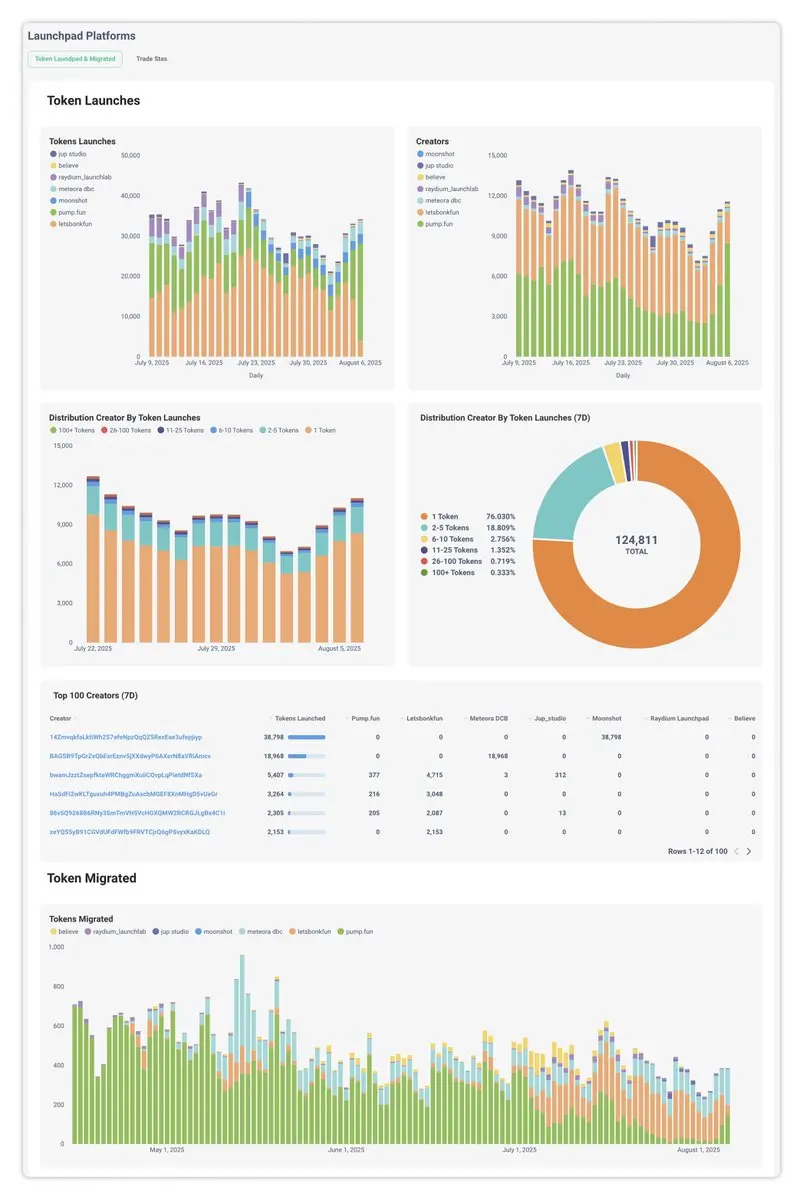The height and width of the screenshot is (1200, 803).
Task: Toggle letsbonkfun legend dot in Creators chart
Action: tap(420, 212)
